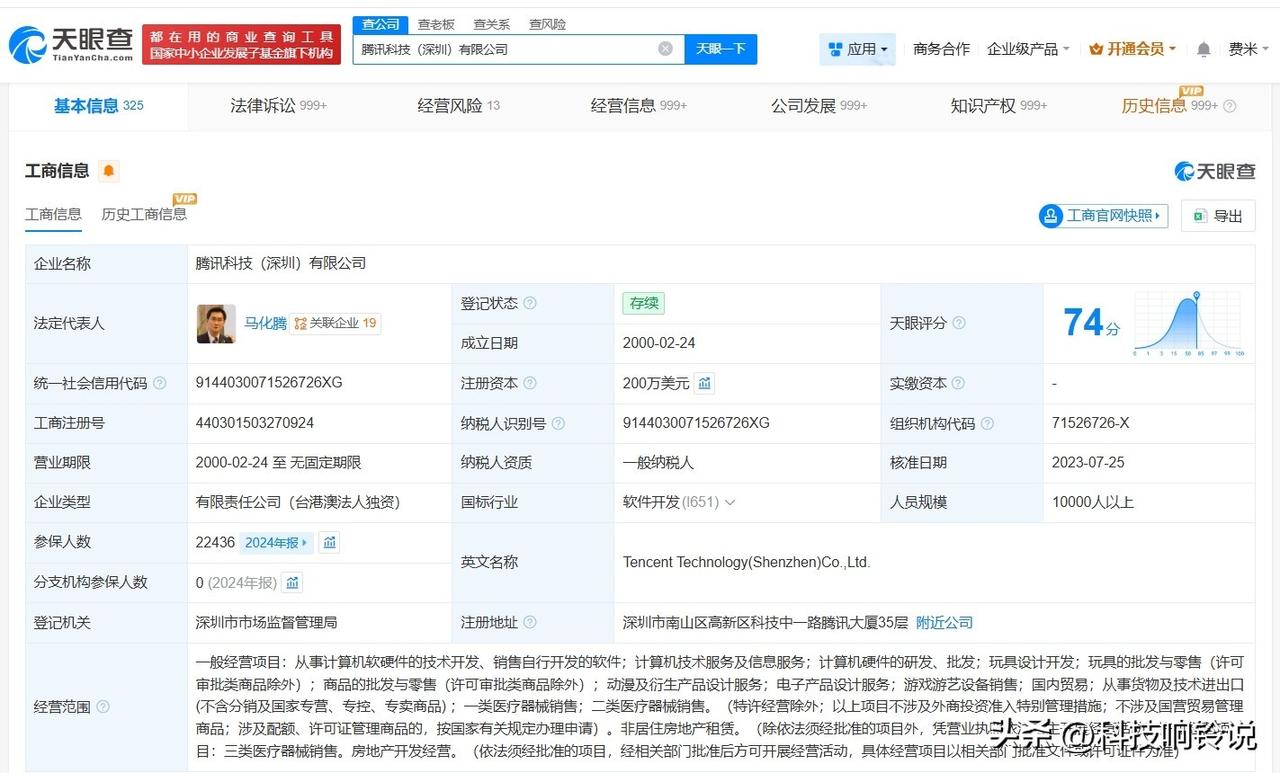Select organization code 71526726-X
The width and height of the screenshot is (1280, 773).
pos(1091,423)
